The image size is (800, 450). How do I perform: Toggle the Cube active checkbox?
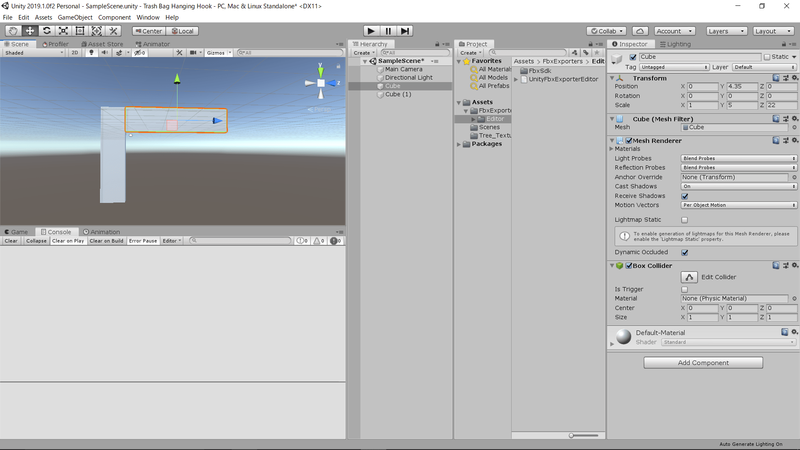[x=633, y=57]
